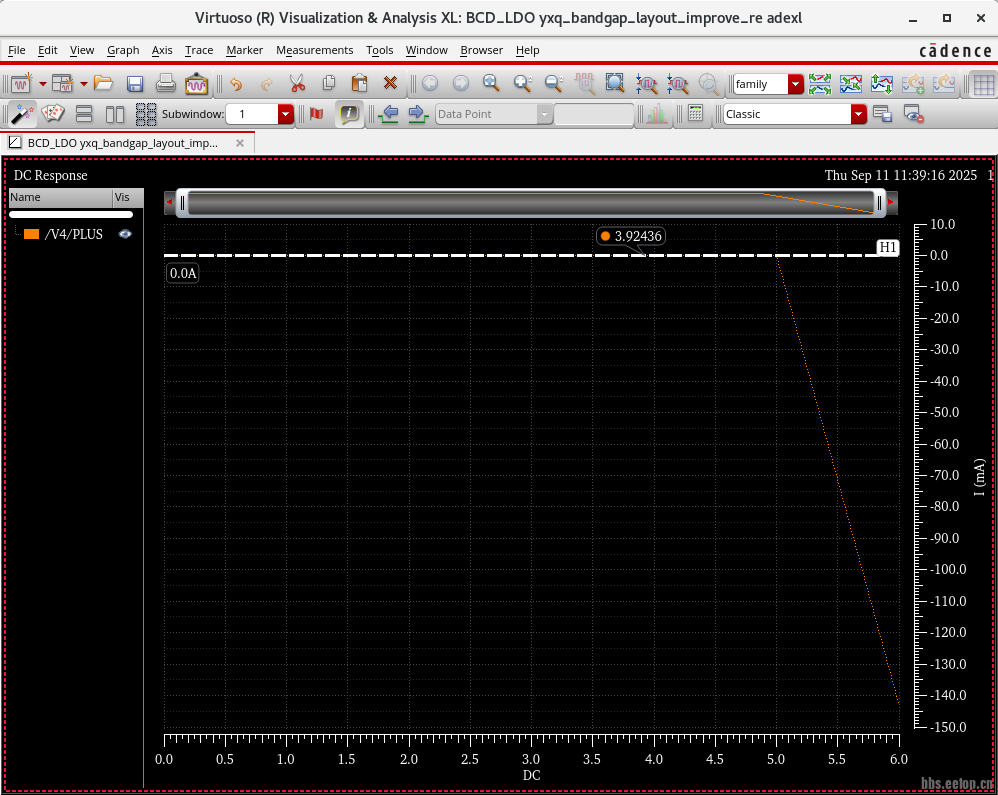Open a file with the folder icon
Viewport: 998px width, 795px height.
[103, 83]
